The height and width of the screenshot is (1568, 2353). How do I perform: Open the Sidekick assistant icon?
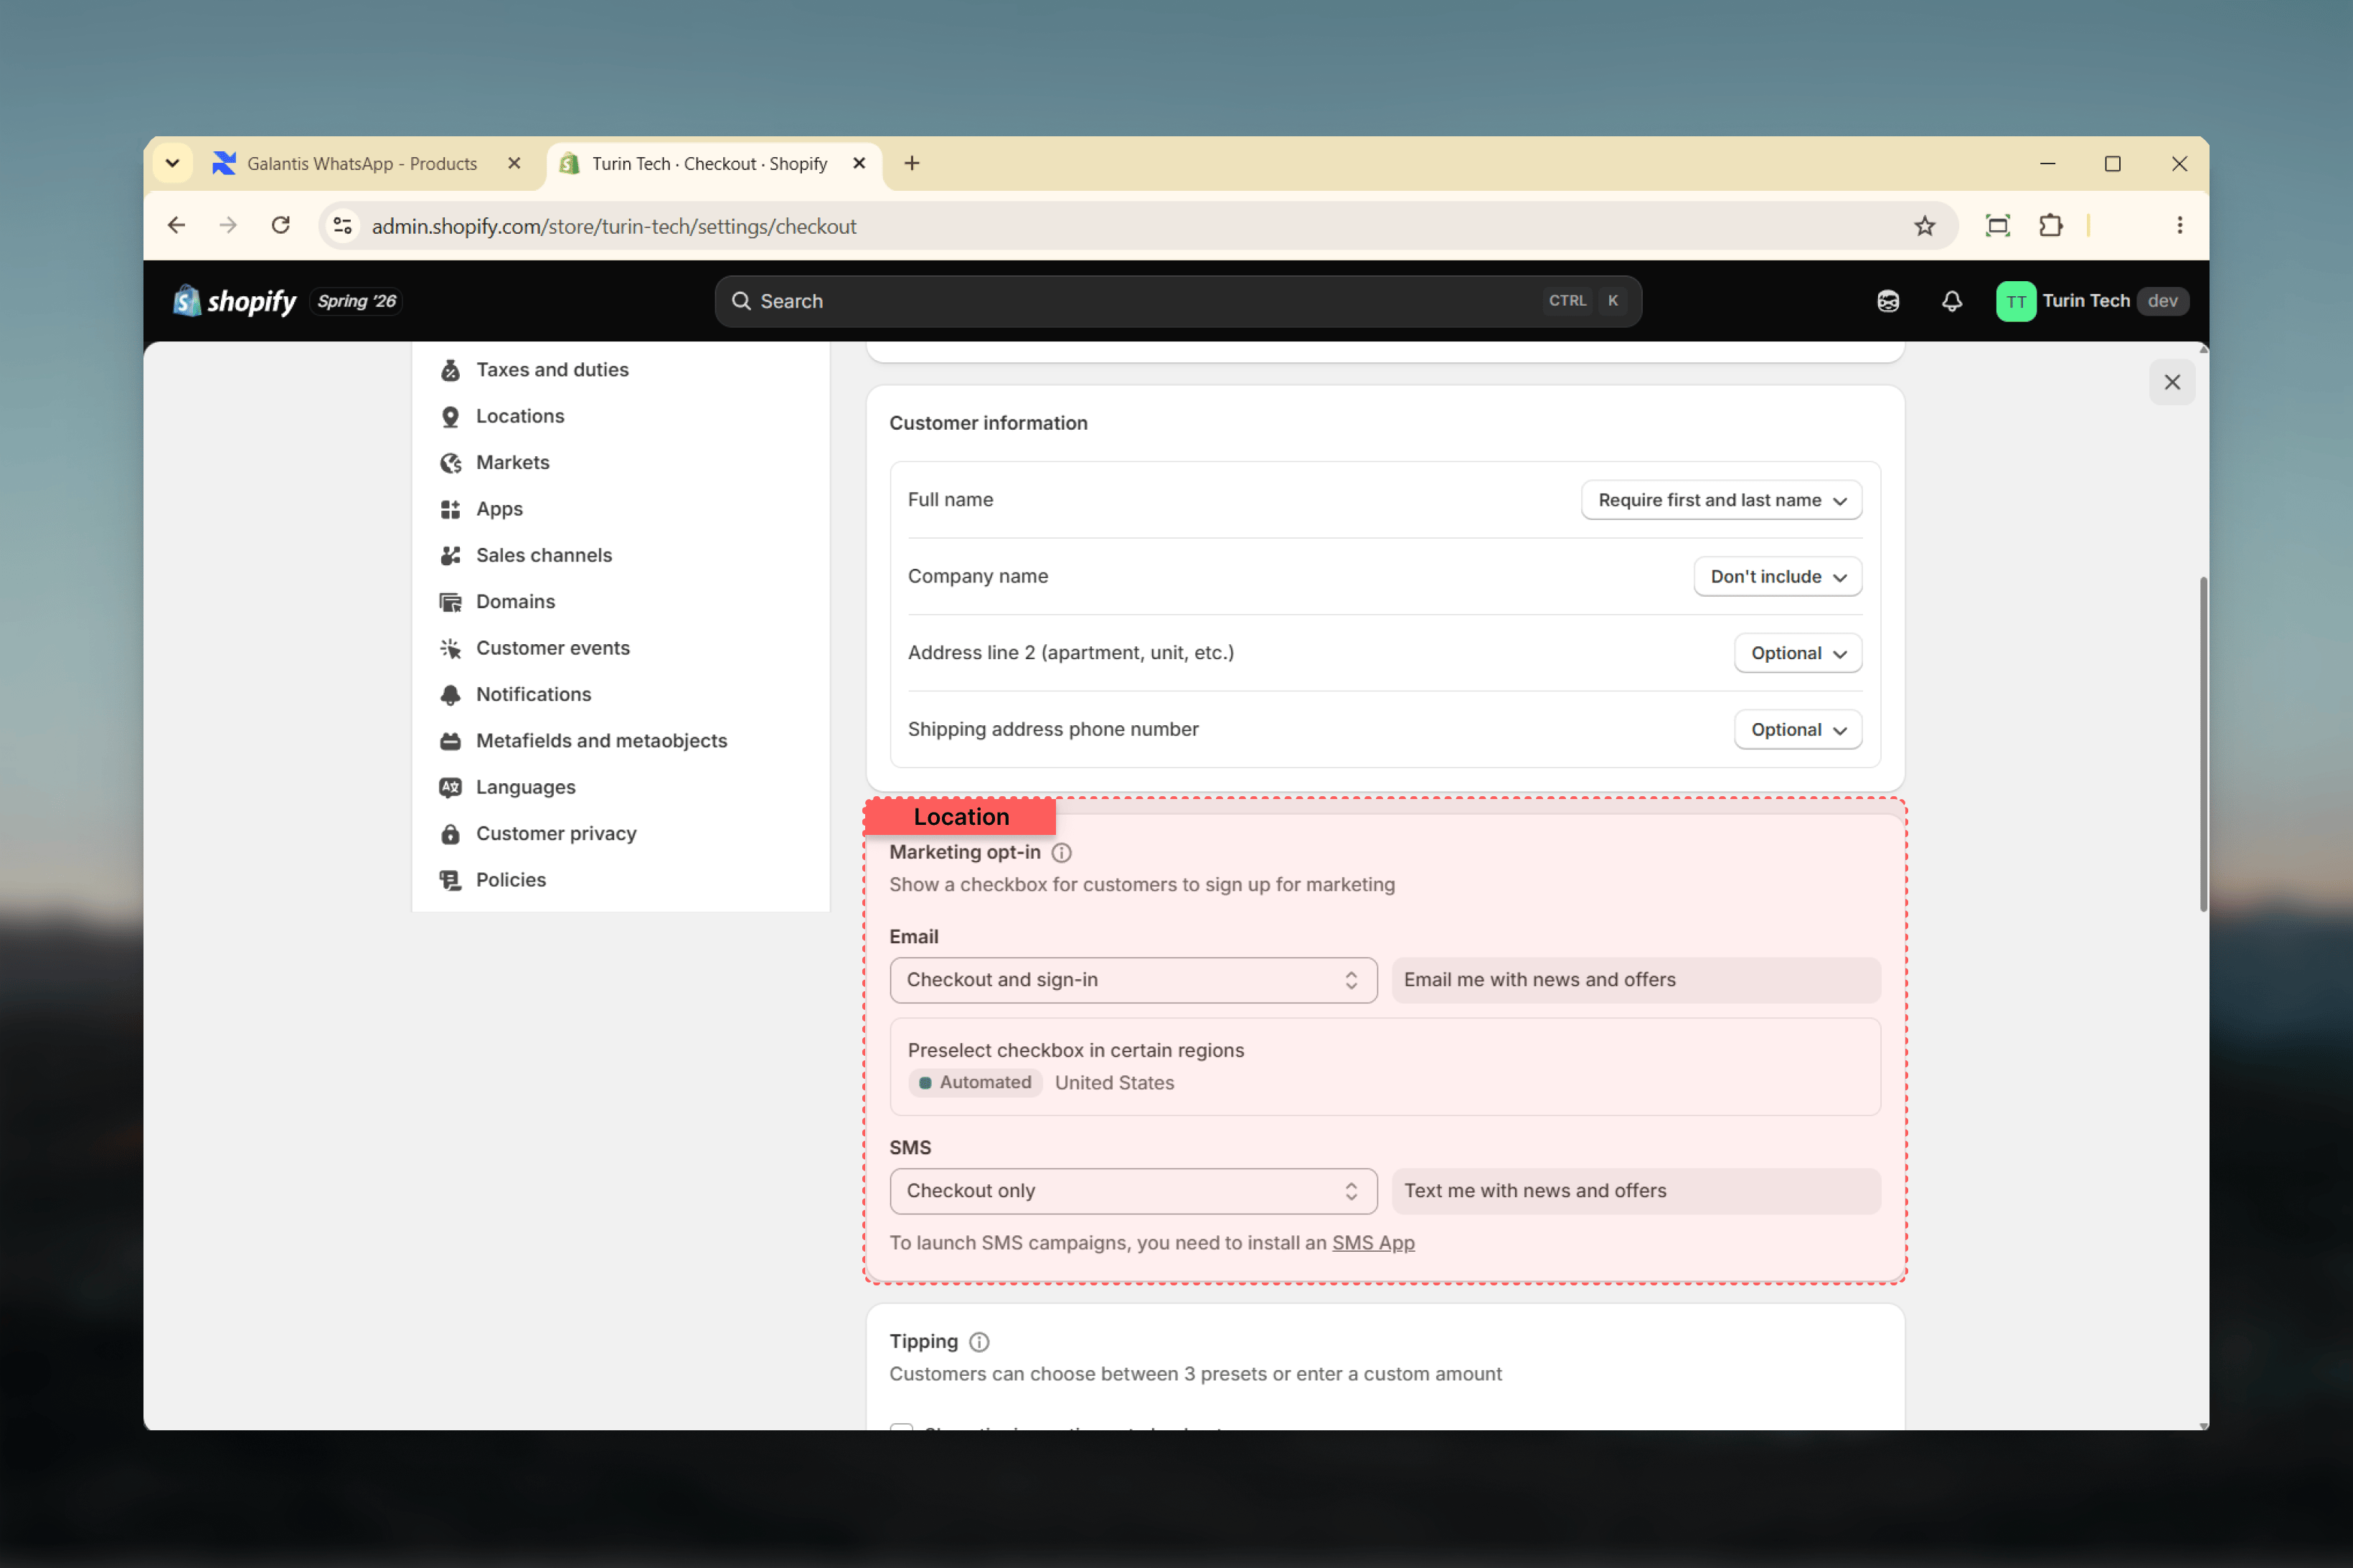tap(1887, 301)
